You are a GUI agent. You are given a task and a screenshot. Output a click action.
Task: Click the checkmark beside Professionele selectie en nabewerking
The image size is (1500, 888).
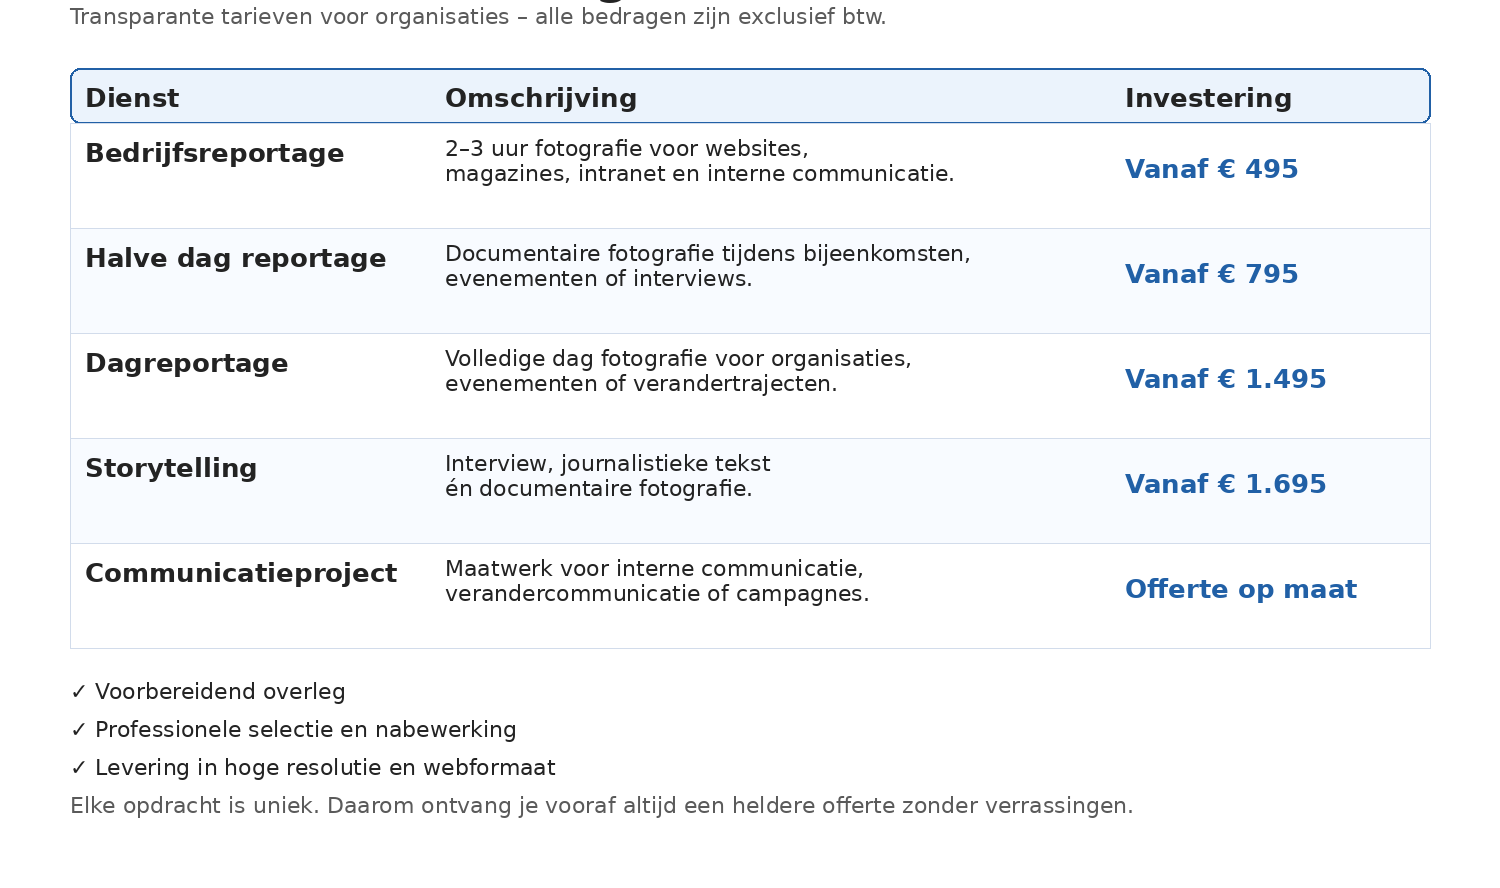tap(79, 730)
